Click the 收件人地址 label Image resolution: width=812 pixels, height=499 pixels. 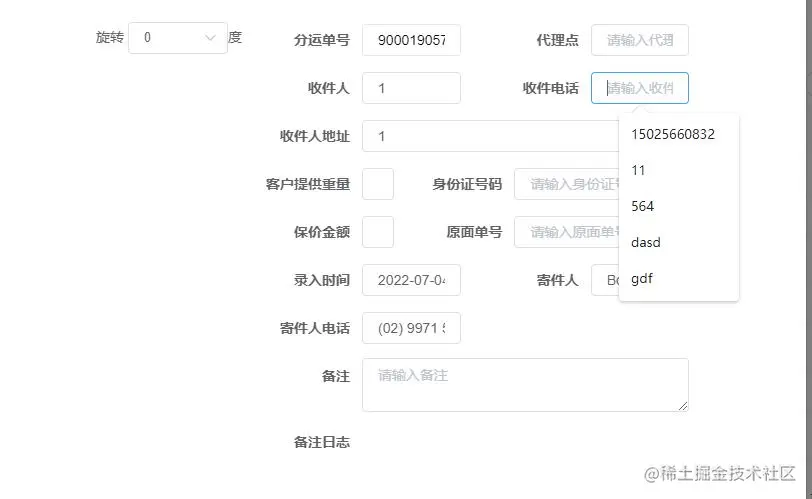[x=315, y=136]
